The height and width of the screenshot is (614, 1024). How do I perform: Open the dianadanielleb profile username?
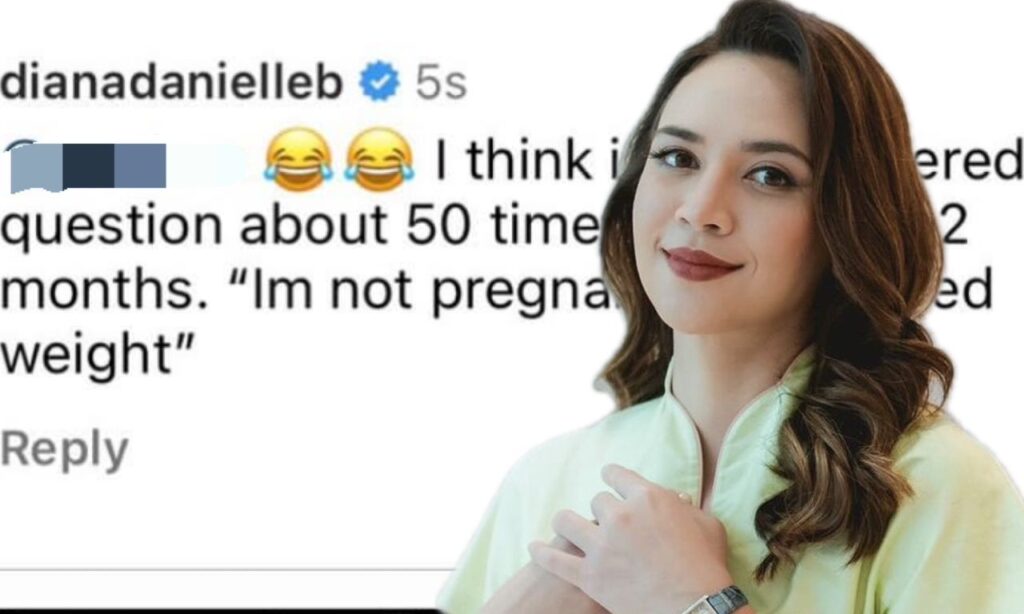point(171,83)
